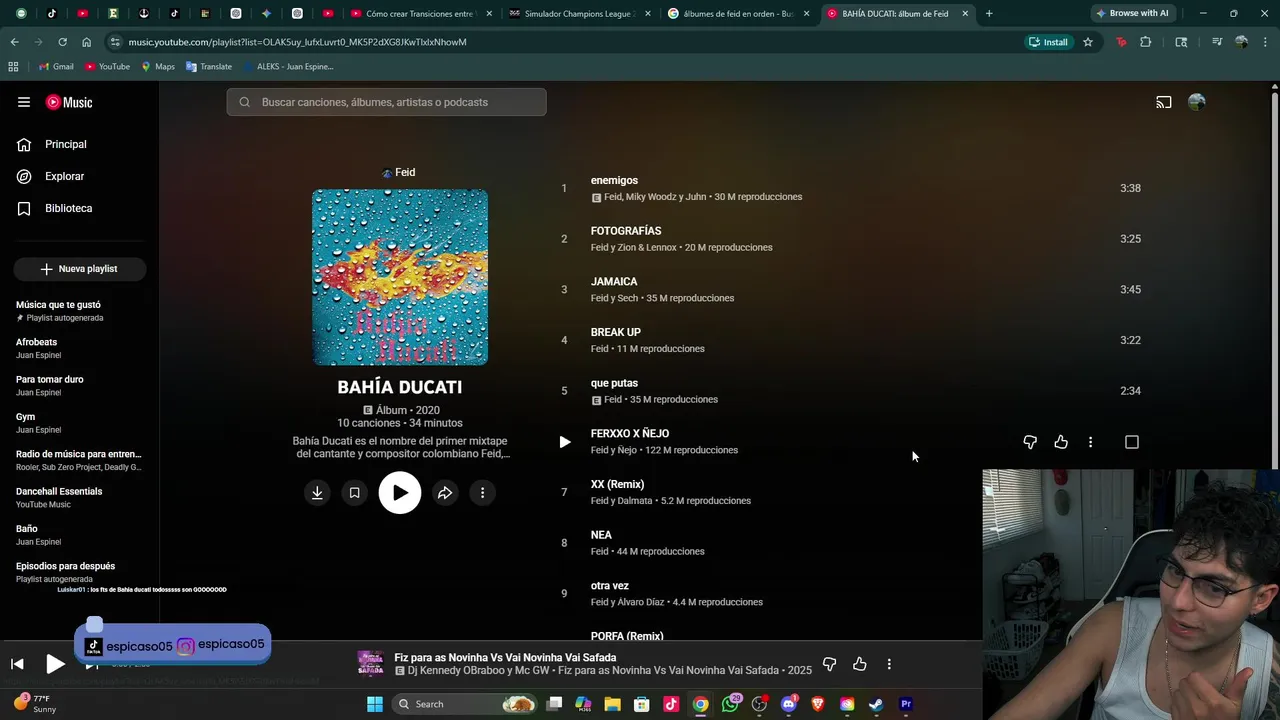Select the BREAK UP track
The image size is (1280, 720).
point(616,332)
